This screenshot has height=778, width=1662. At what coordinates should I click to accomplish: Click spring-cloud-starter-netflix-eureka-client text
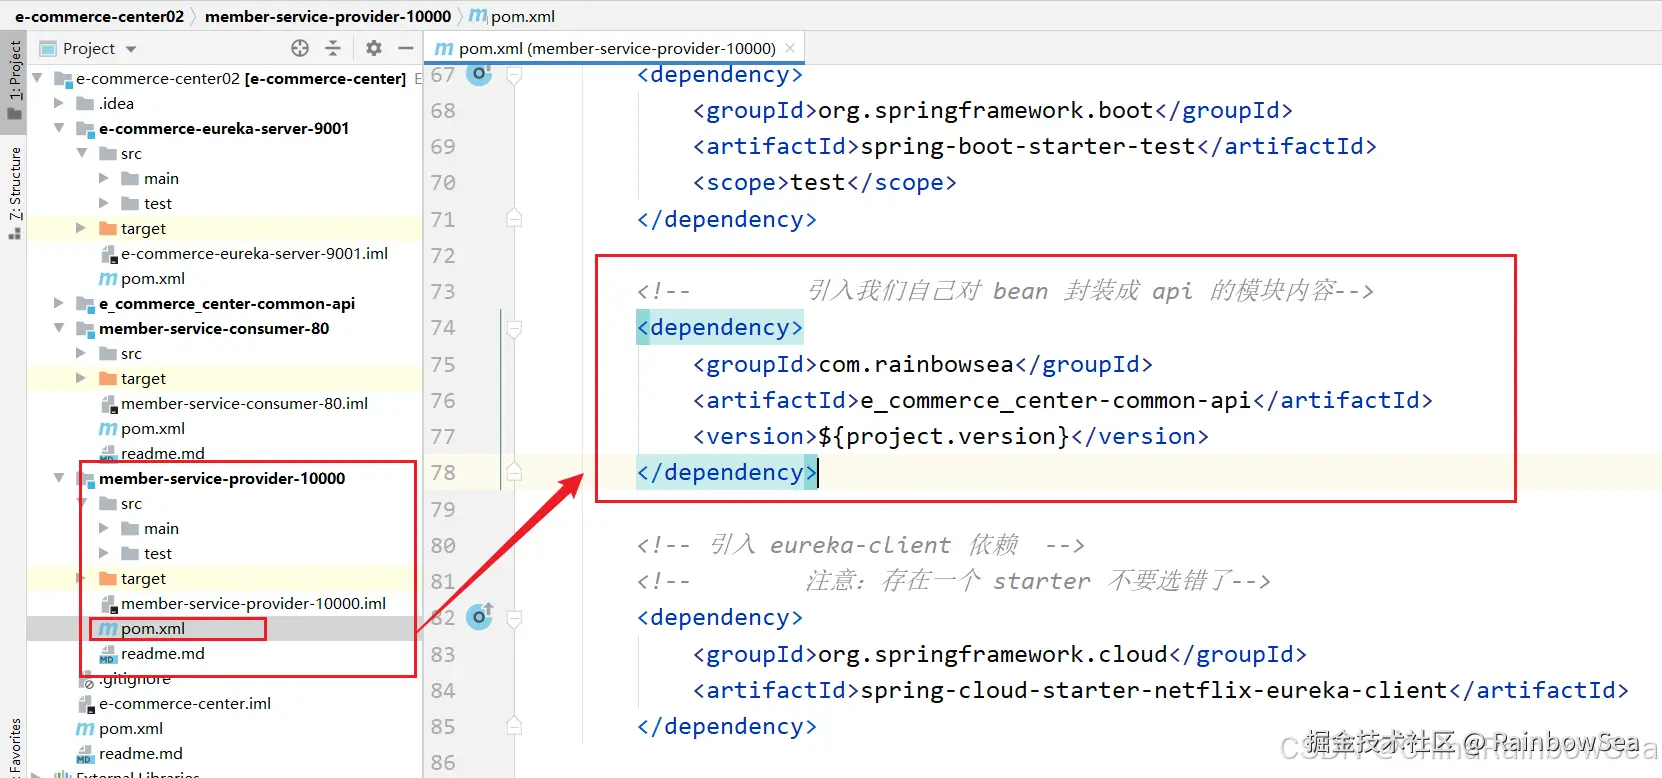[1154, 690]
